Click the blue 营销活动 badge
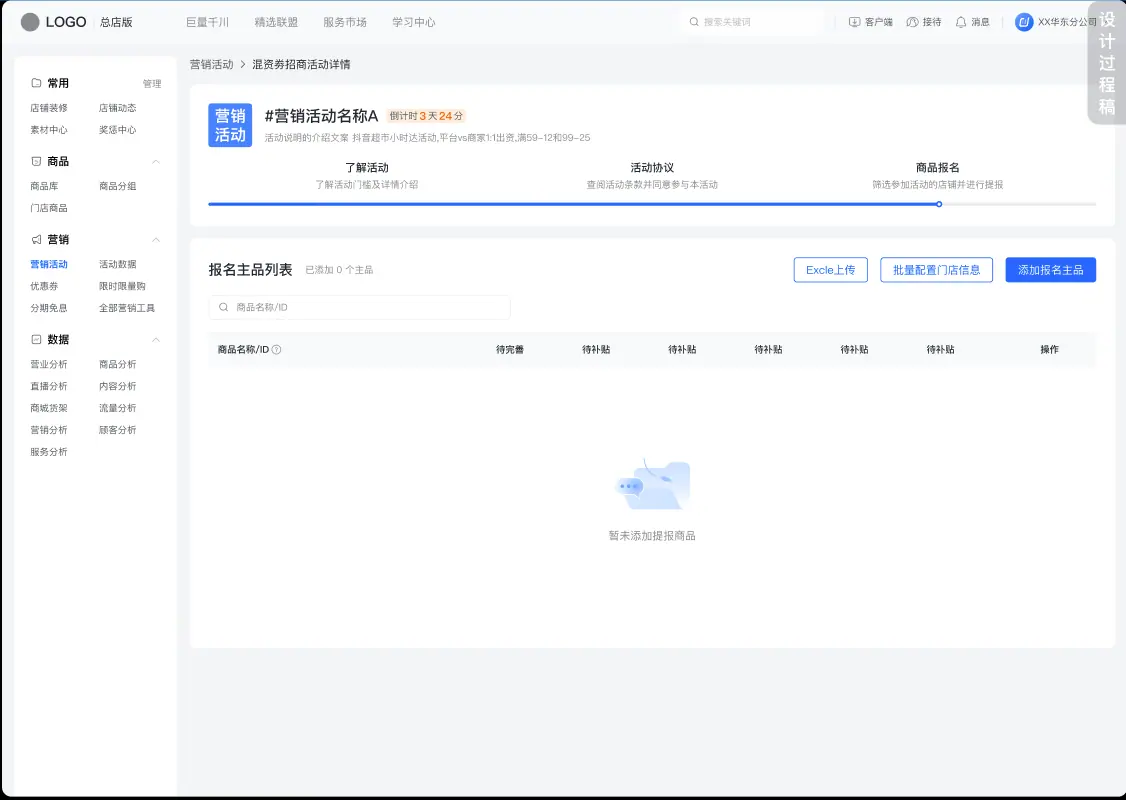1126x800 pixels. click(230, 125)
